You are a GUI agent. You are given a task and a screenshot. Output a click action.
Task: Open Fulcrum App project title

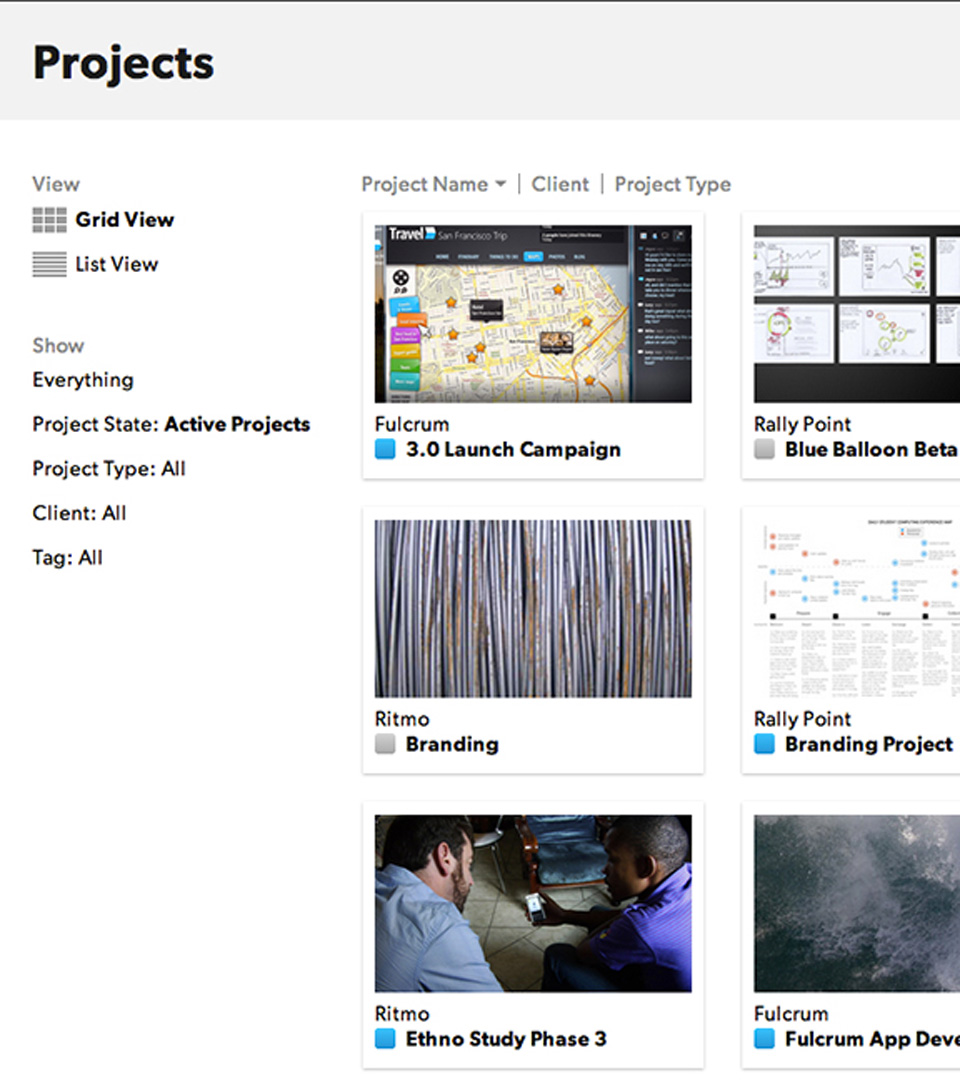(x=873, y=1039)
